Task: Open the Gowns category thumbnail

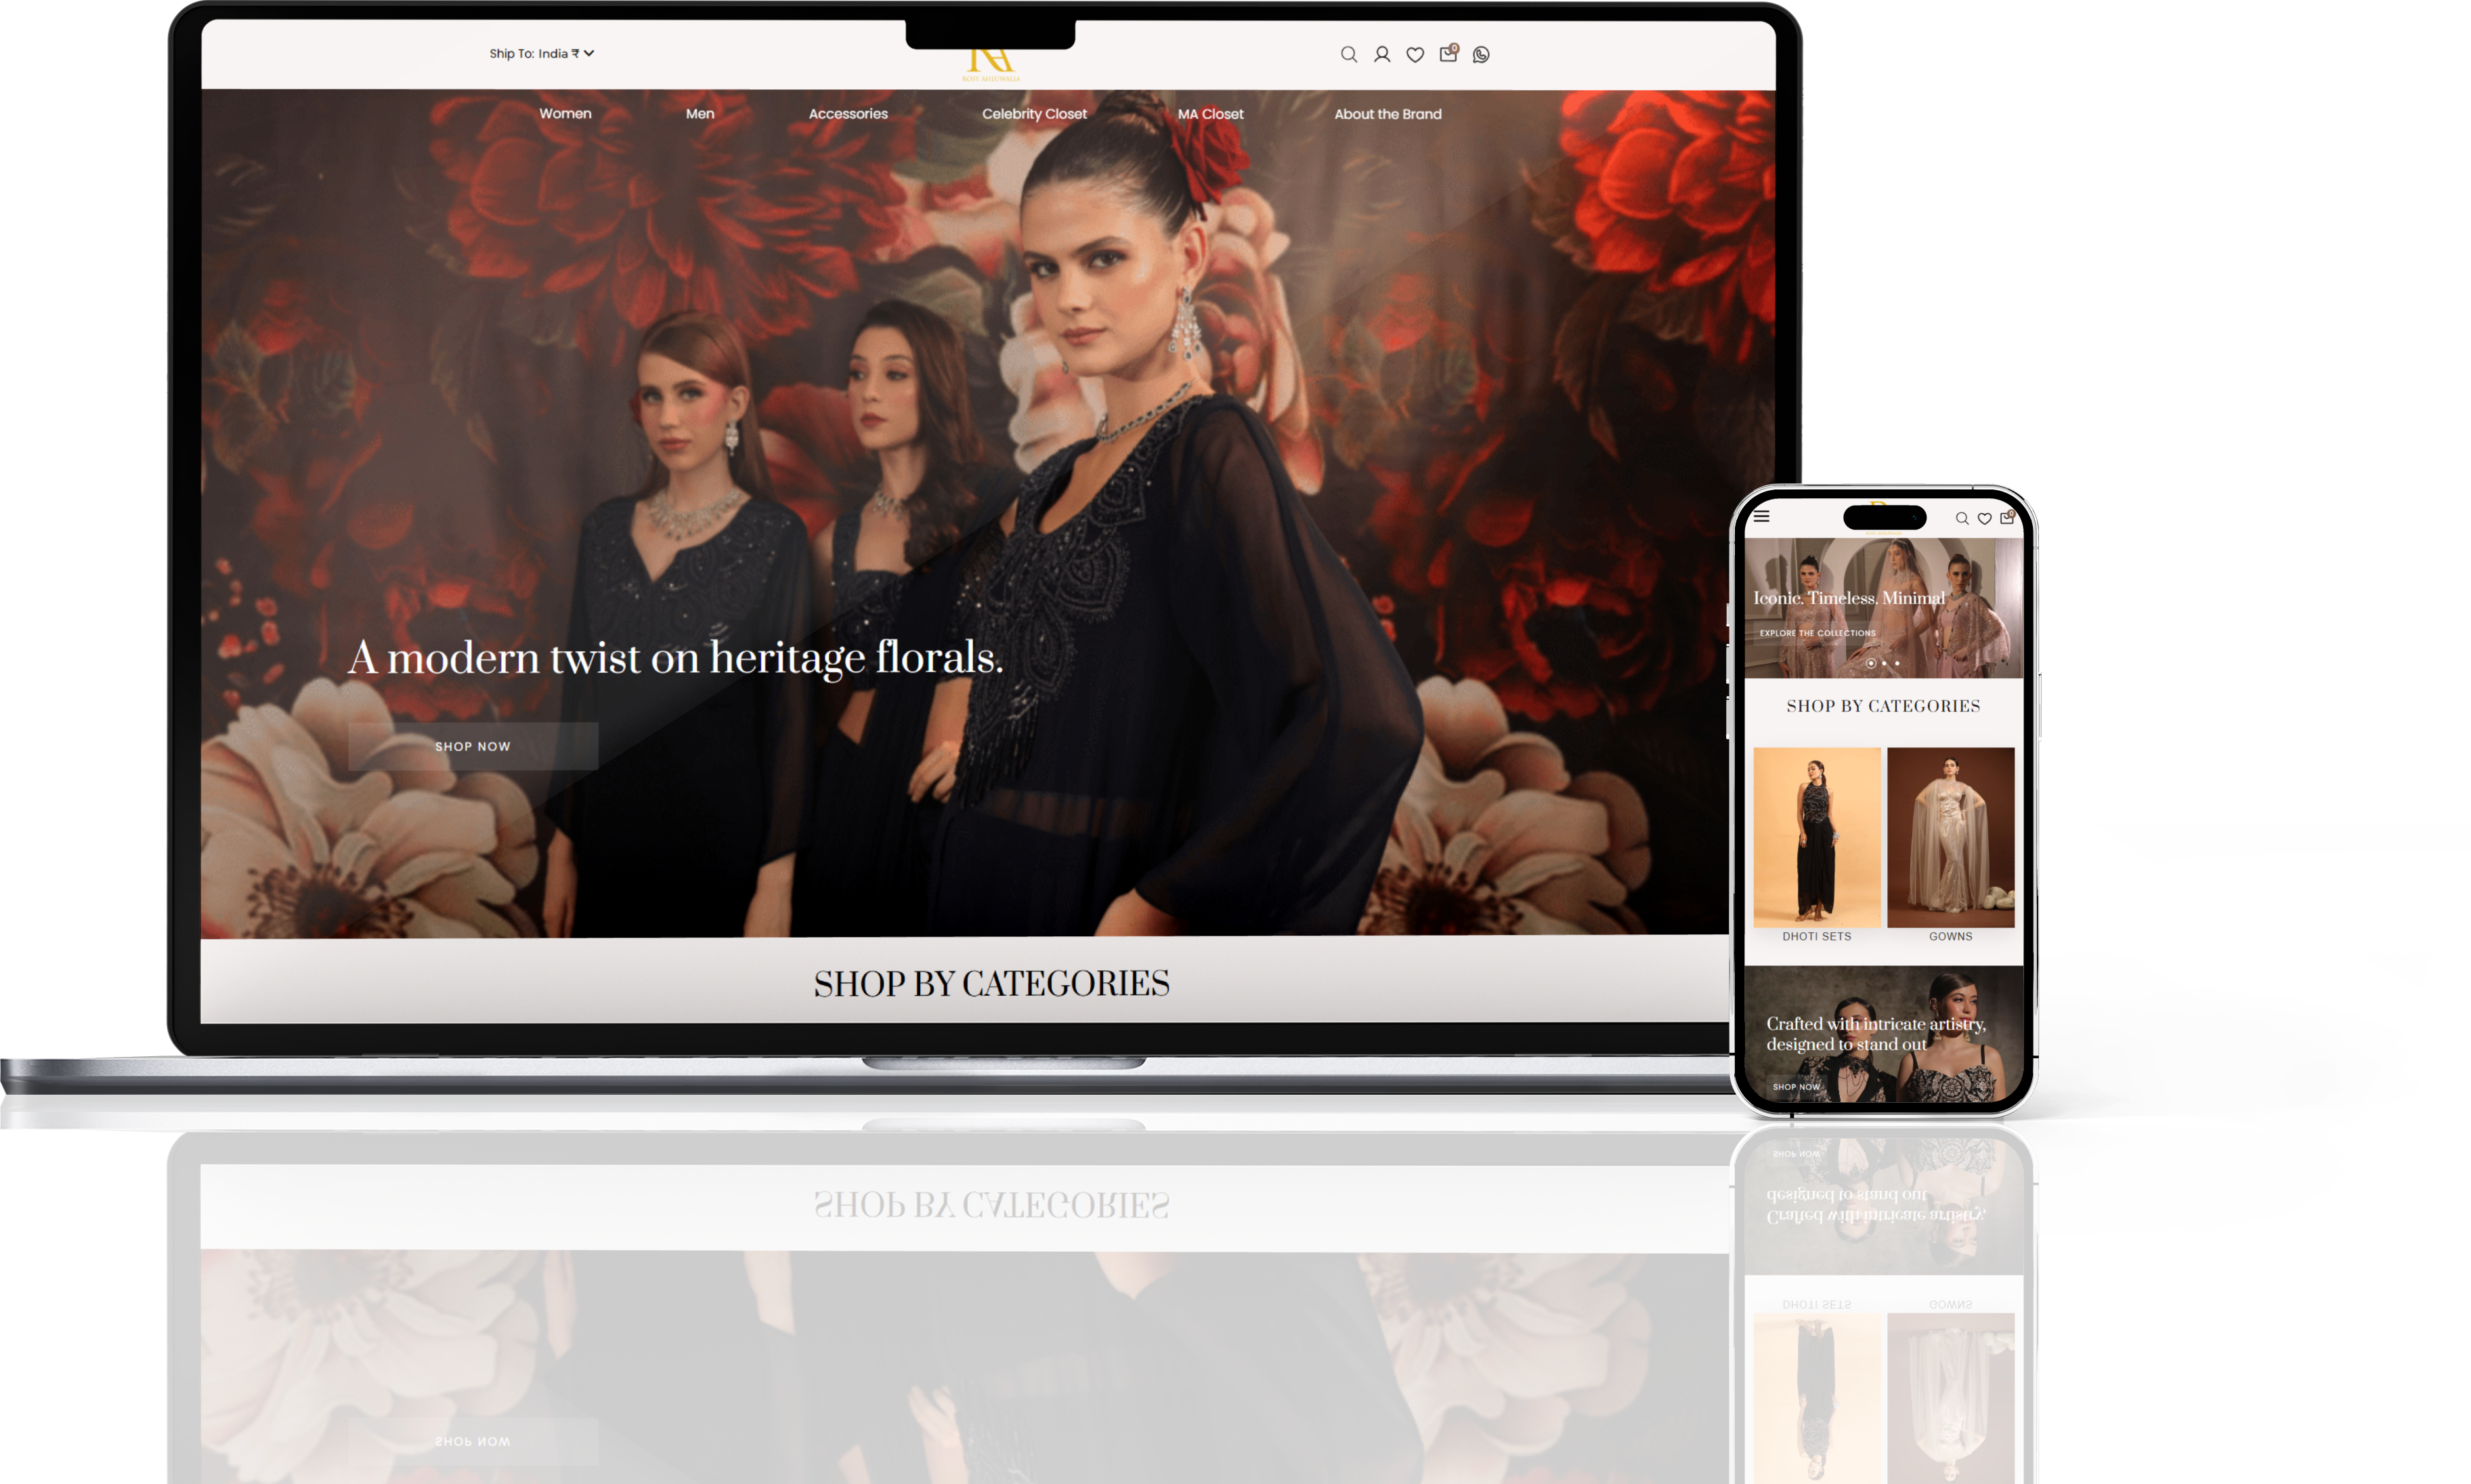Action: (1950, 837)
